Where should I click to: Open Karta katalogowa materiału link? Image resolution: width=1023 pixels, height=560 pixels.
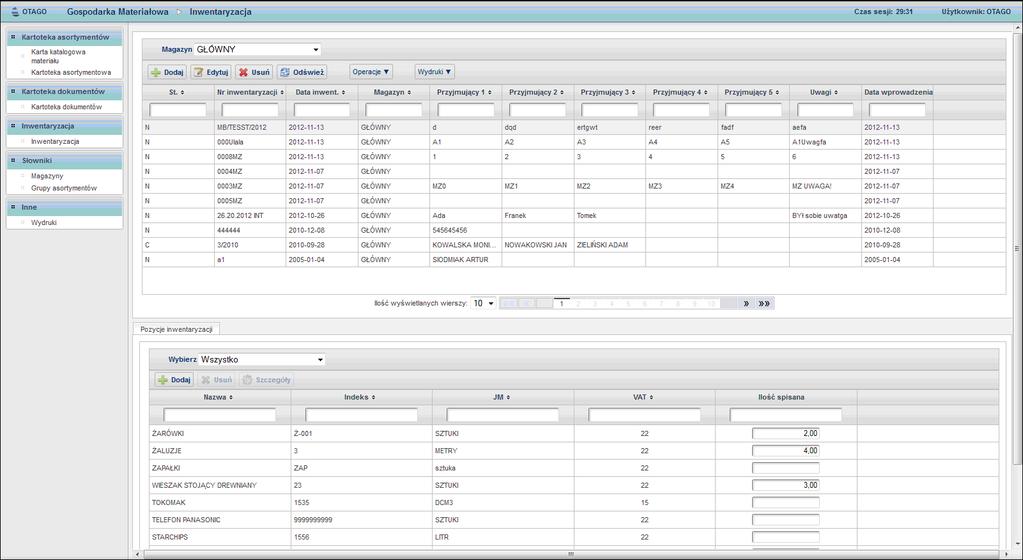[58, 56]
